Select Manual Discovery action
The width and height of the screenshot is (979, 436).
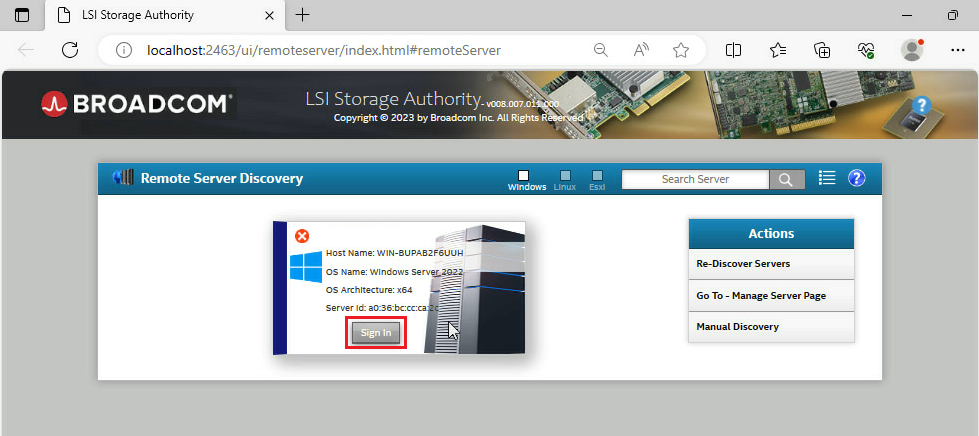(771, 327)
